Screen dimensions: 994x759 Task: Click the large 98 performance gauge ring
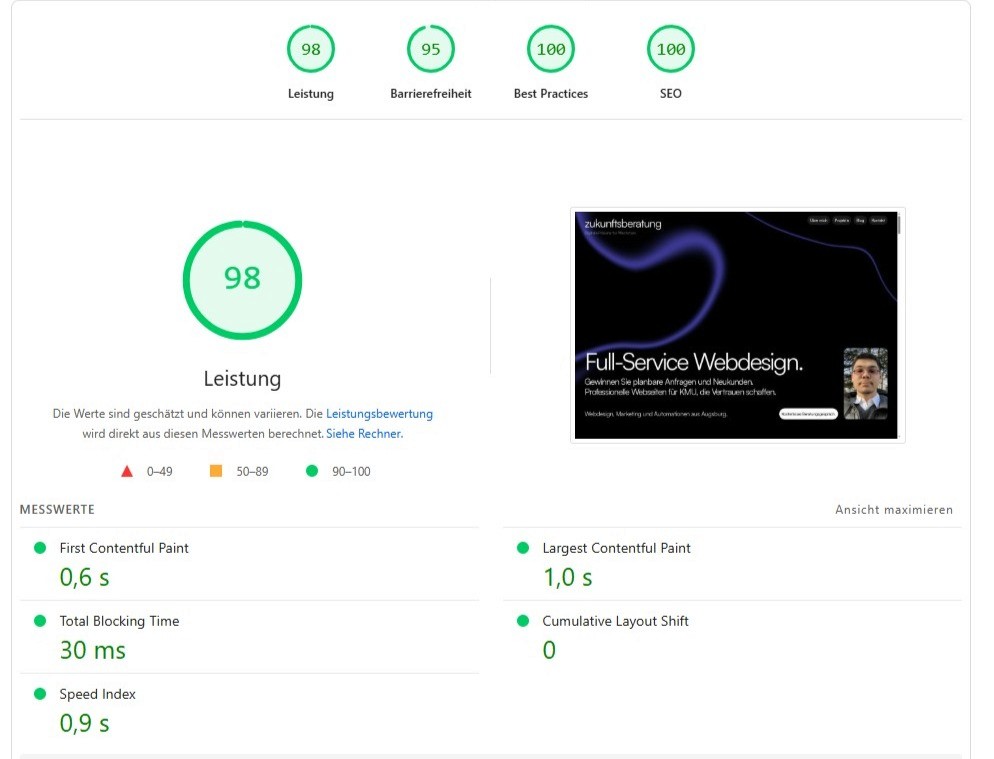(x=242, y=280)
